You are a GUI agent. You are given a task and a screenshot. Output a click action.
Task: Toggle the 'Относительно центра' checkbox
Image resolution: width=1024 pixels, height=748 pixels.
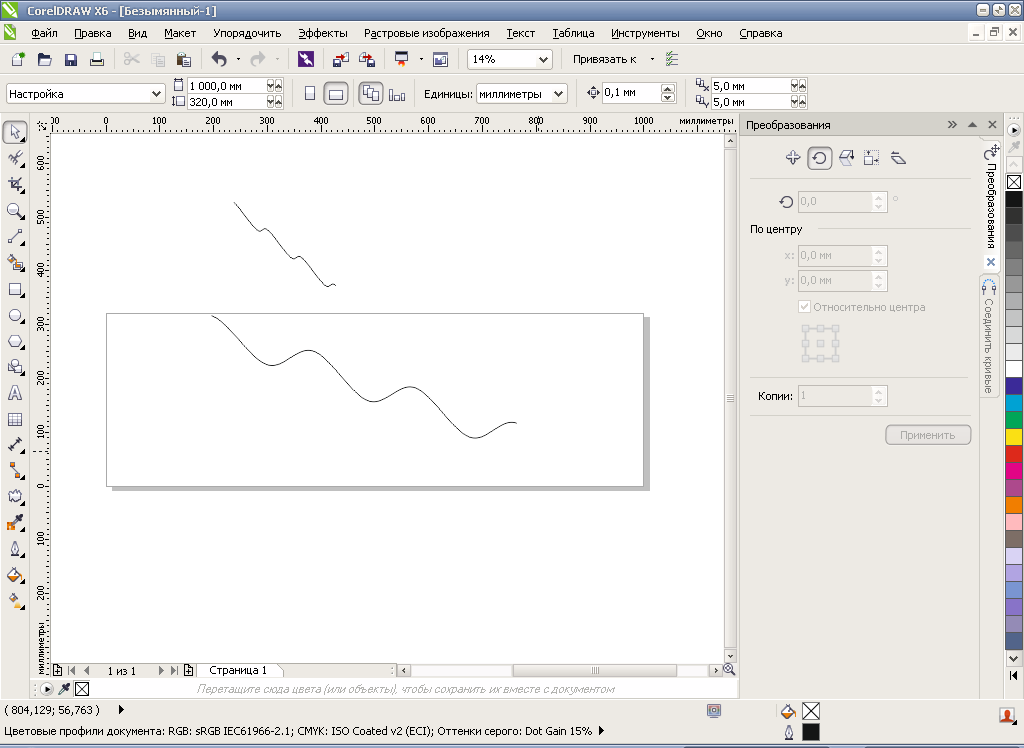(805, 307)
